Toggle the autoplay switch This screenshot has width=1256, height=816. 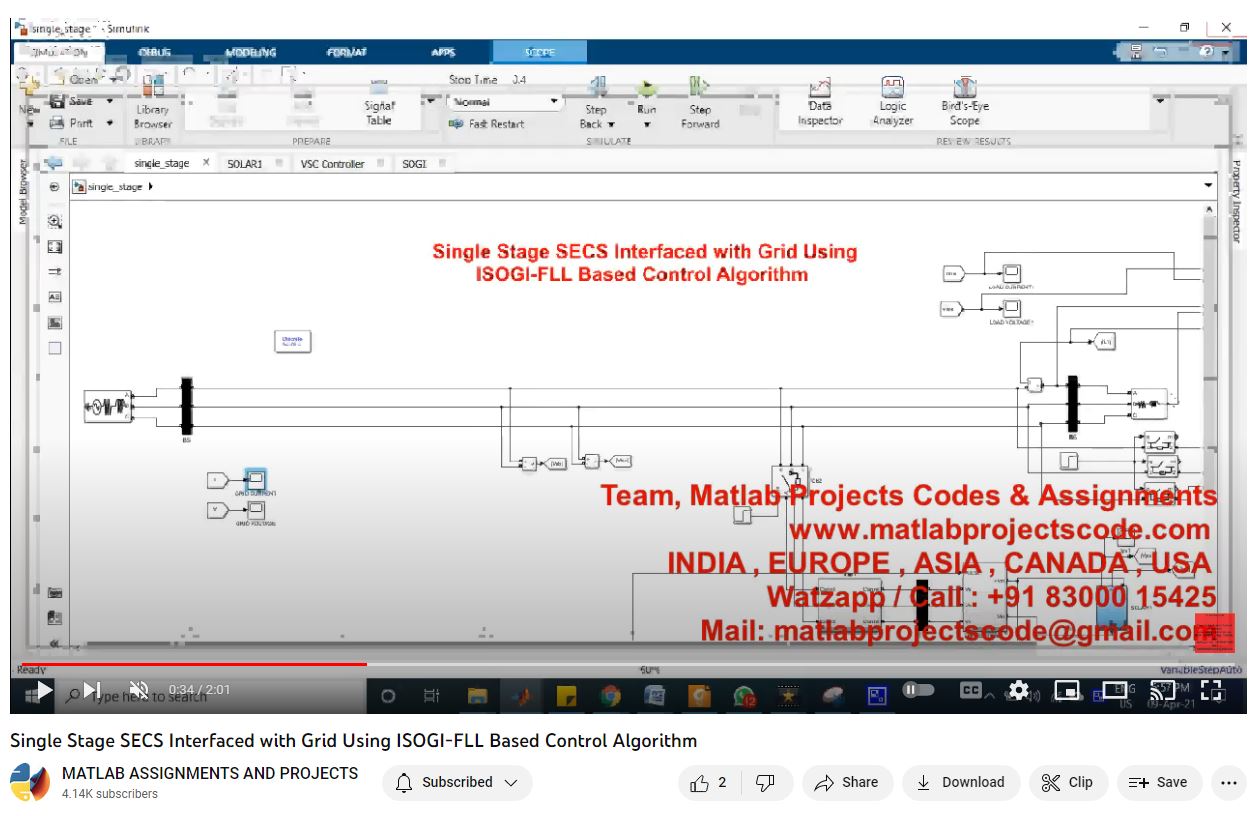[x=918, y=690]
